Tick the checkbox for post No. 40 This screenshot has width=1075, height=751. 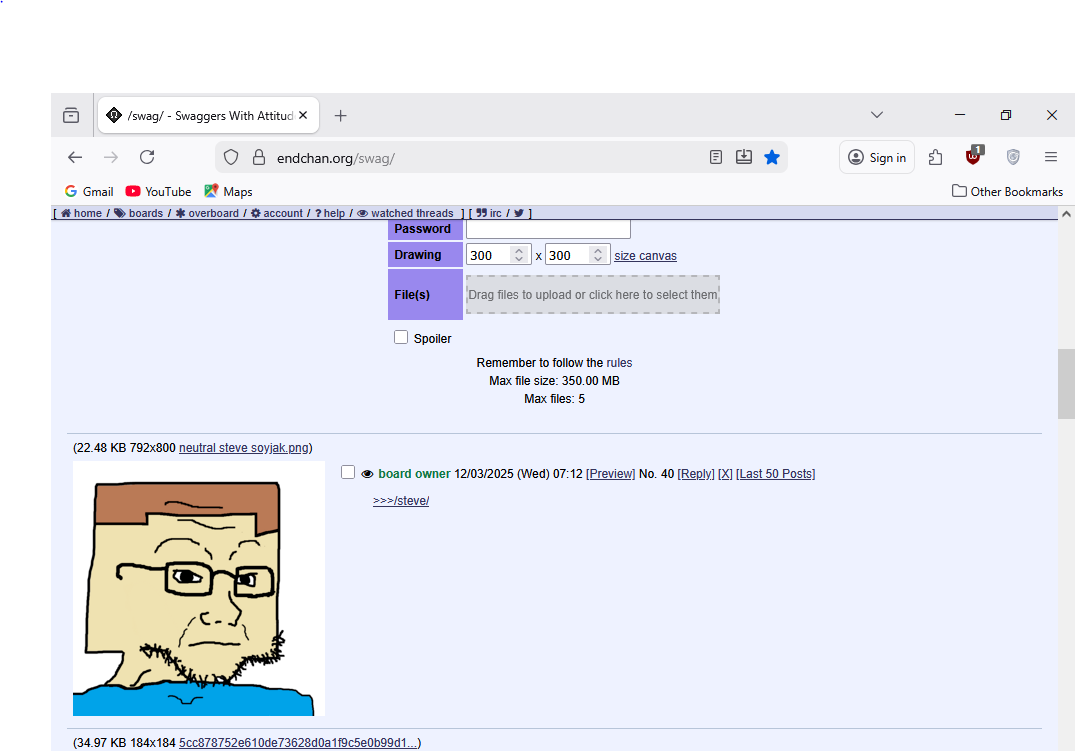(348, 472)
